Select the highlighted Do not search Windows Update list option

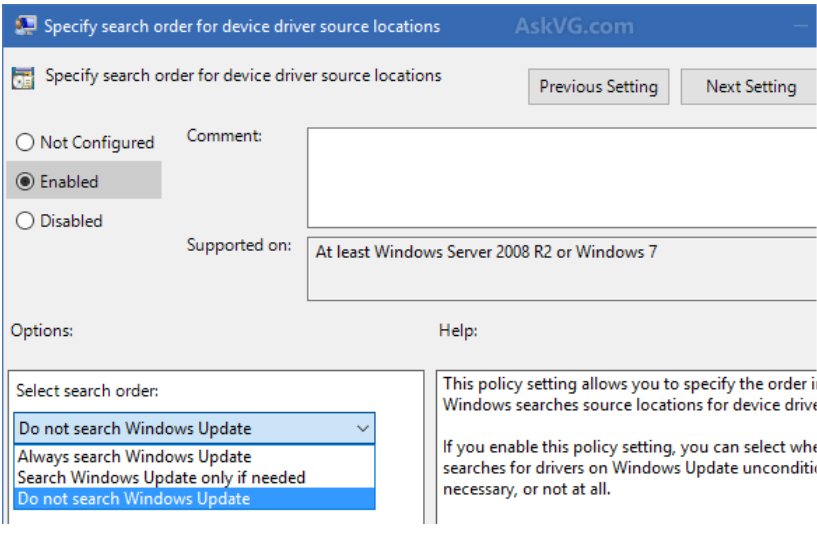pyautogui.click(x=134, y=499)
